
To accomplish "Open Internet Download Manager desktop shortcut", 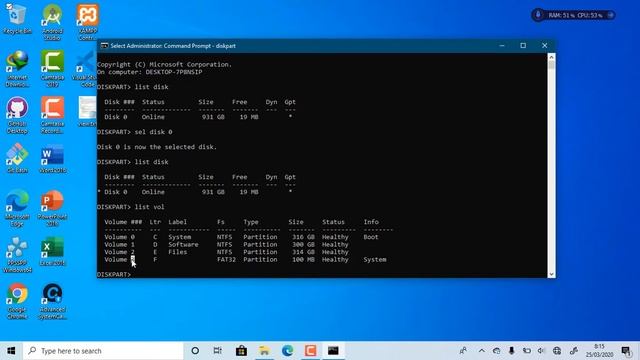I will point(17,69).
